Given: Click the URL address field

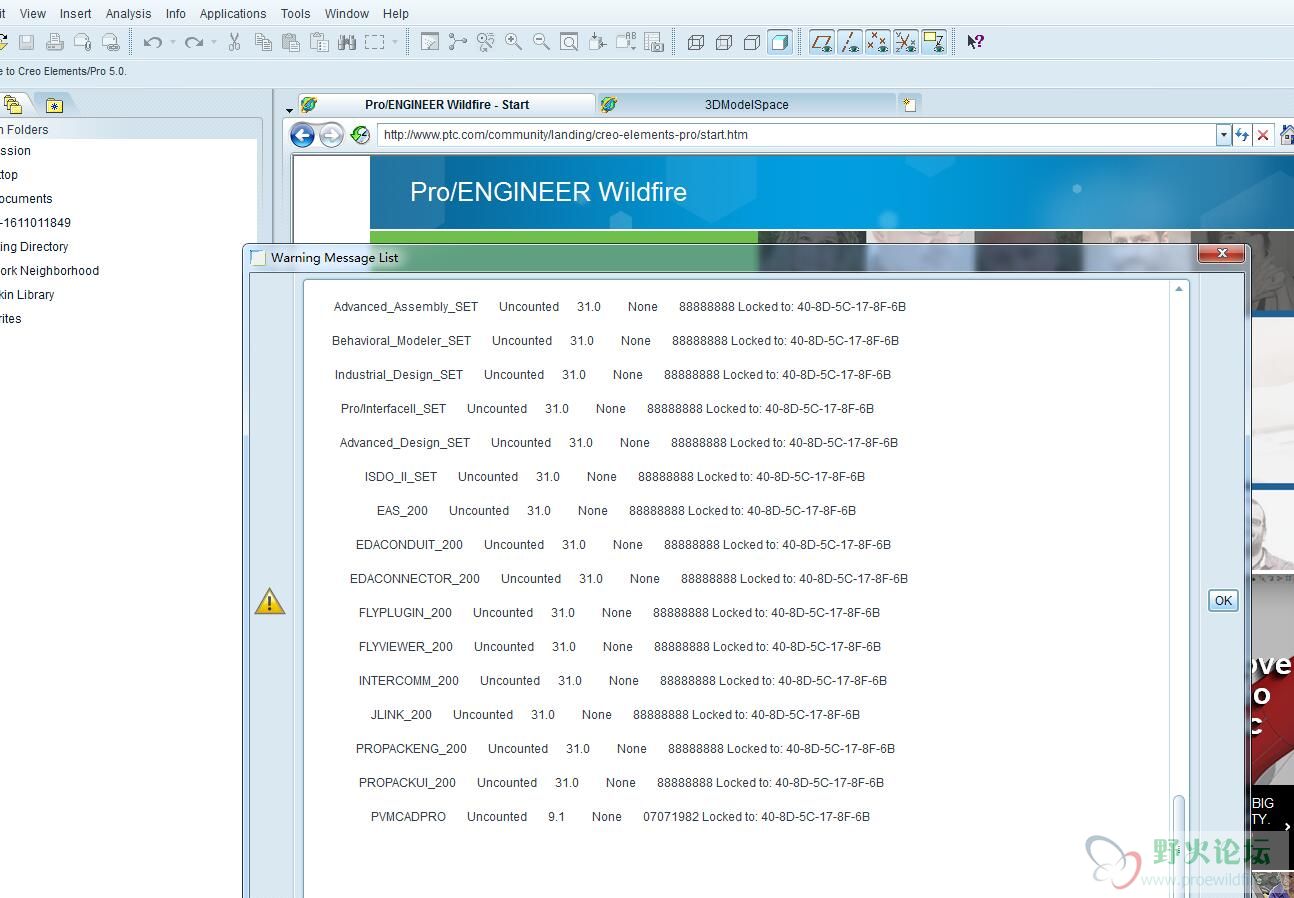Looking at the screenshot, I should point(796,135).
